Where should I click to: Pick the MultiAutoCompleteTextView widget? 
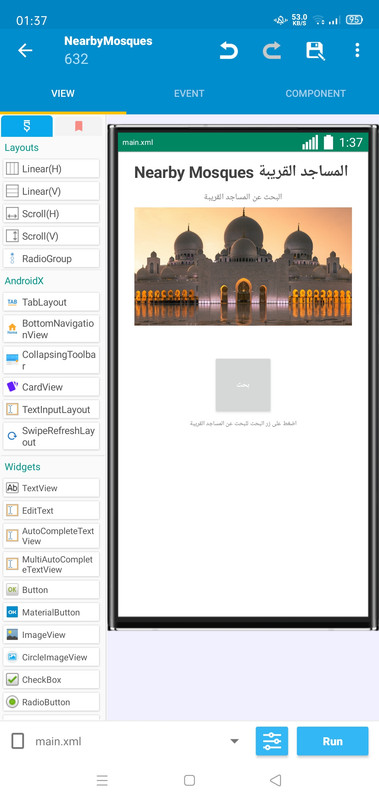51,564
